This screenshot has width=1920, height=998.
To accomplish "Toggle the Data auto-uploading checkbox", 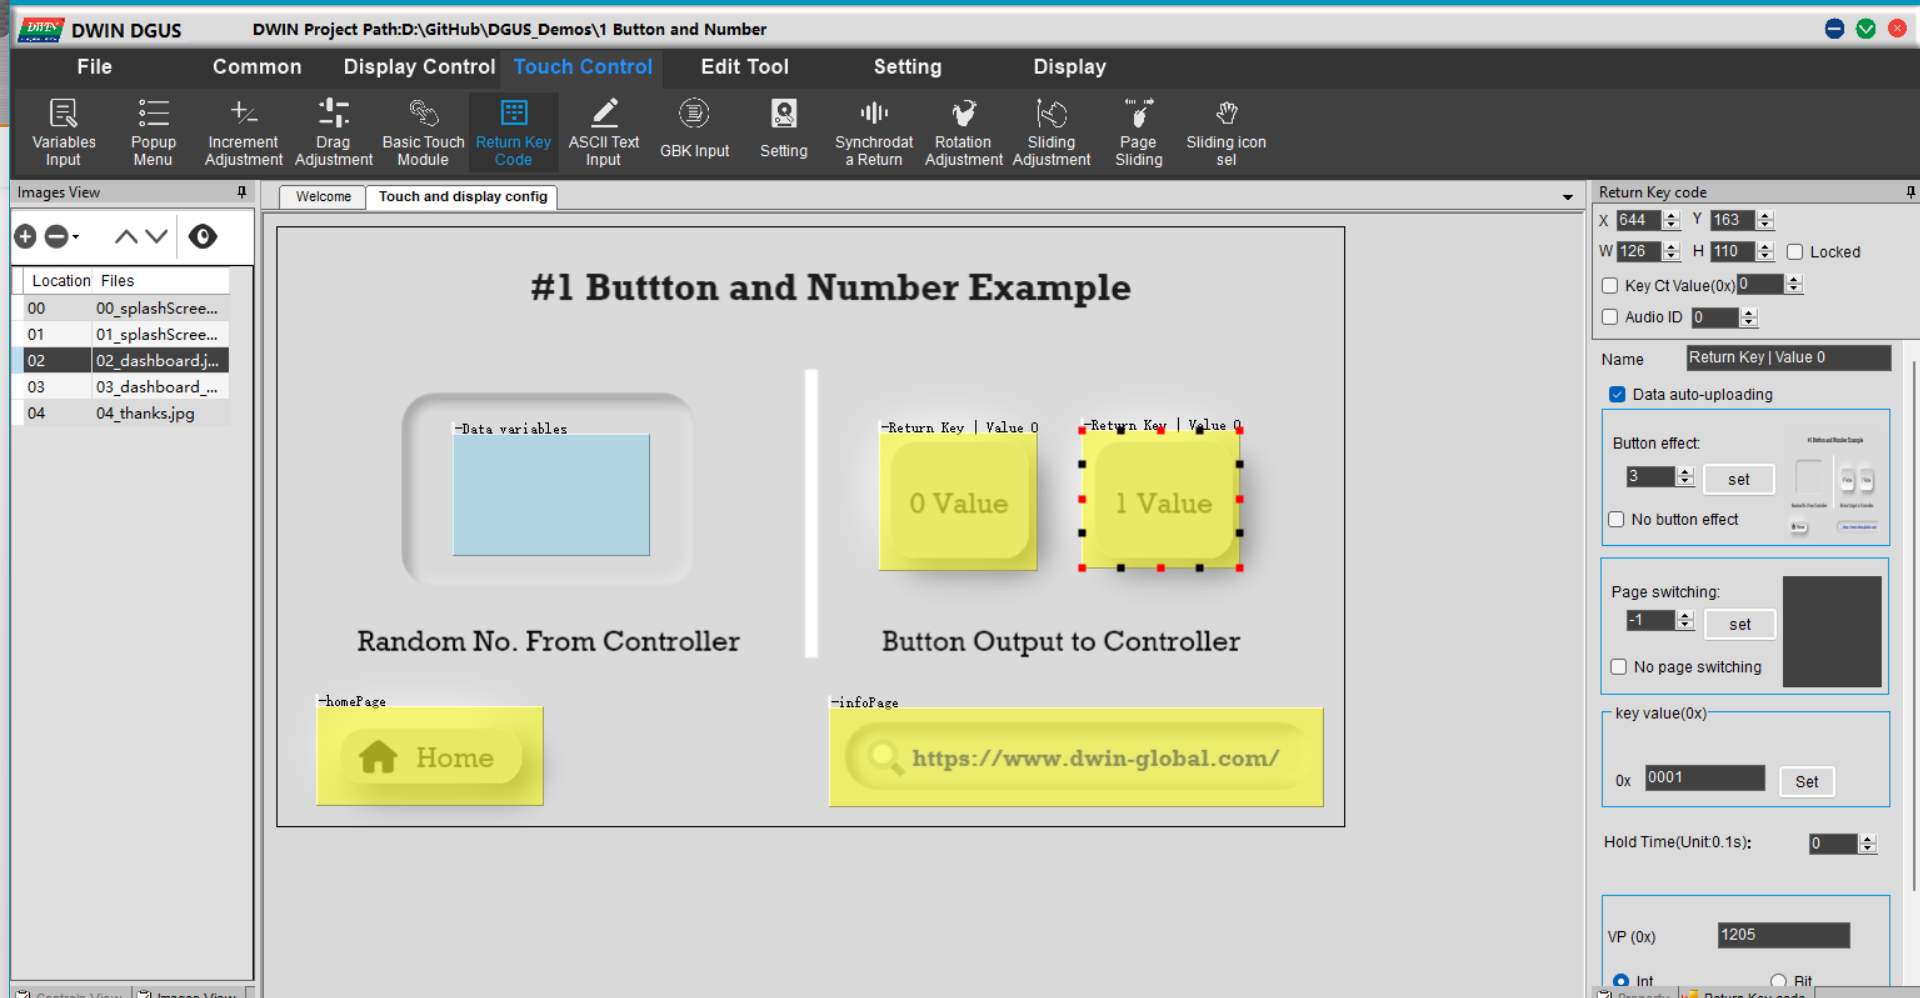I will (x=1616, y=394).
